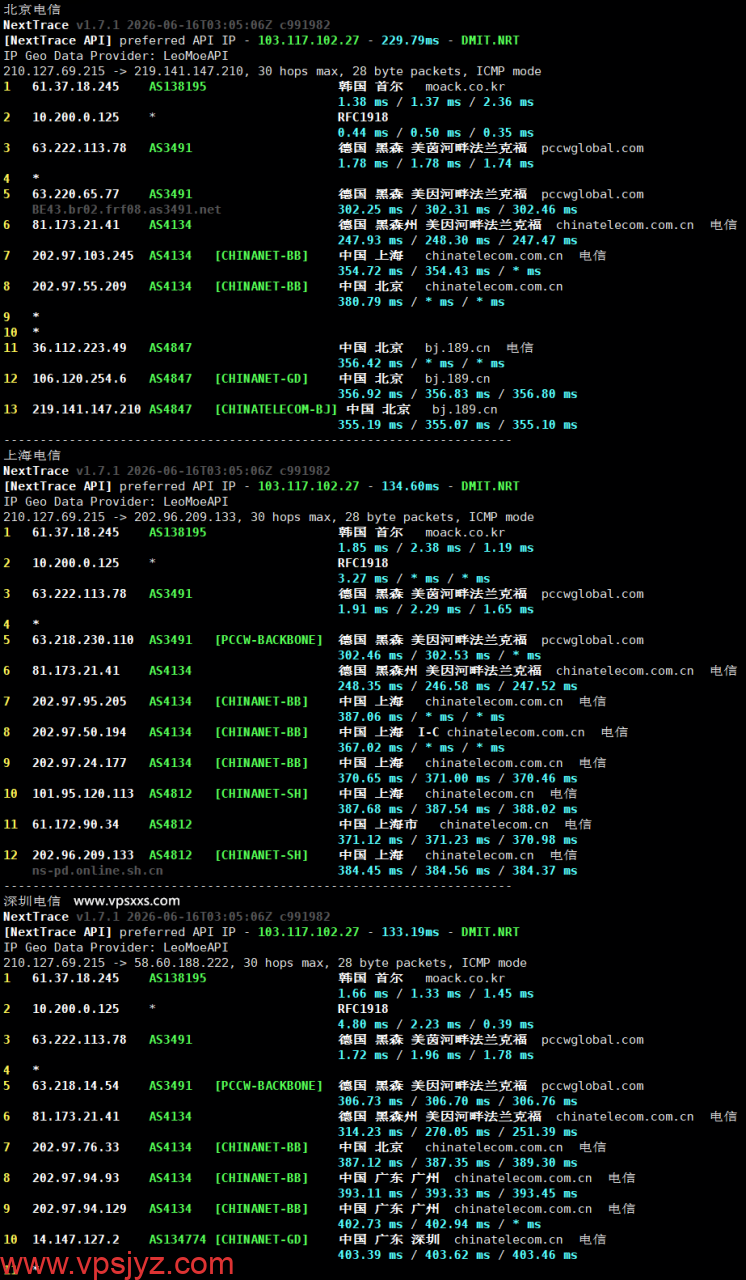Click hop IP 202.97.103.245
Image resolution: width=746 pixels, height=1280 pixels.
(82, 255)
